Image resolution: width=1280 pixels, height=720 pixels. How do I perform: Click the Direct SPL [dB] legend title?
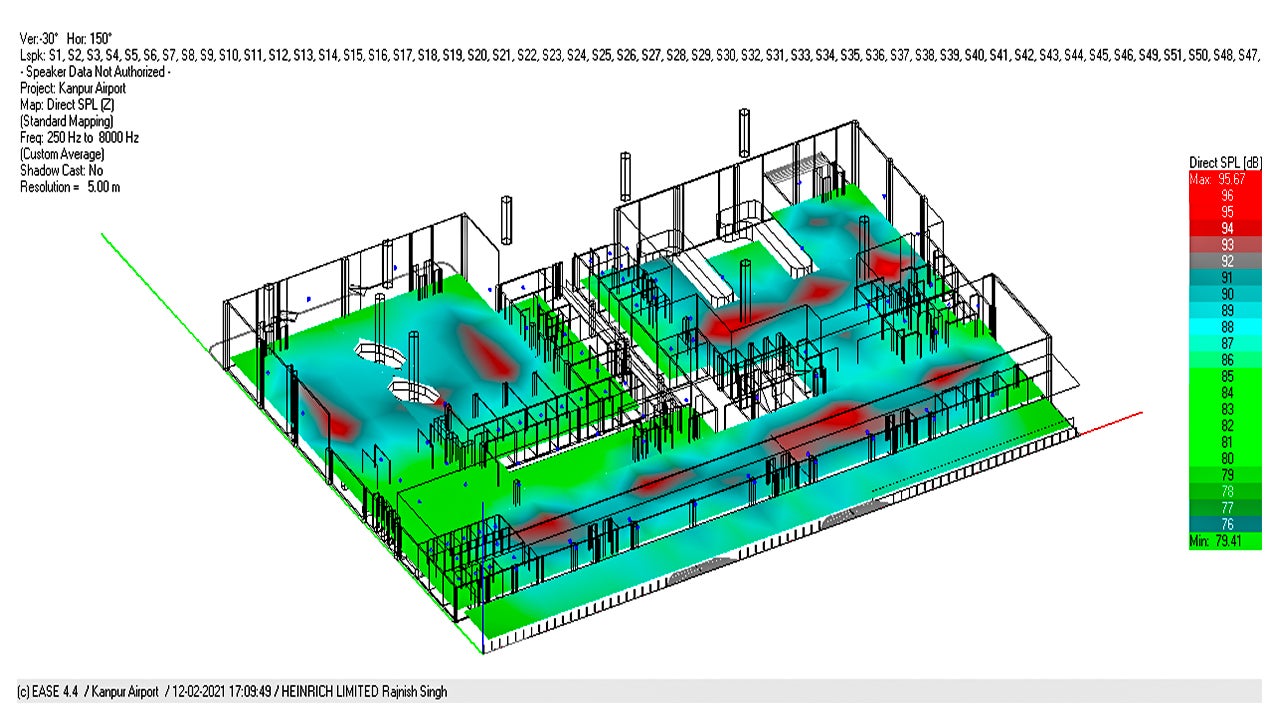pos(1225,163)
